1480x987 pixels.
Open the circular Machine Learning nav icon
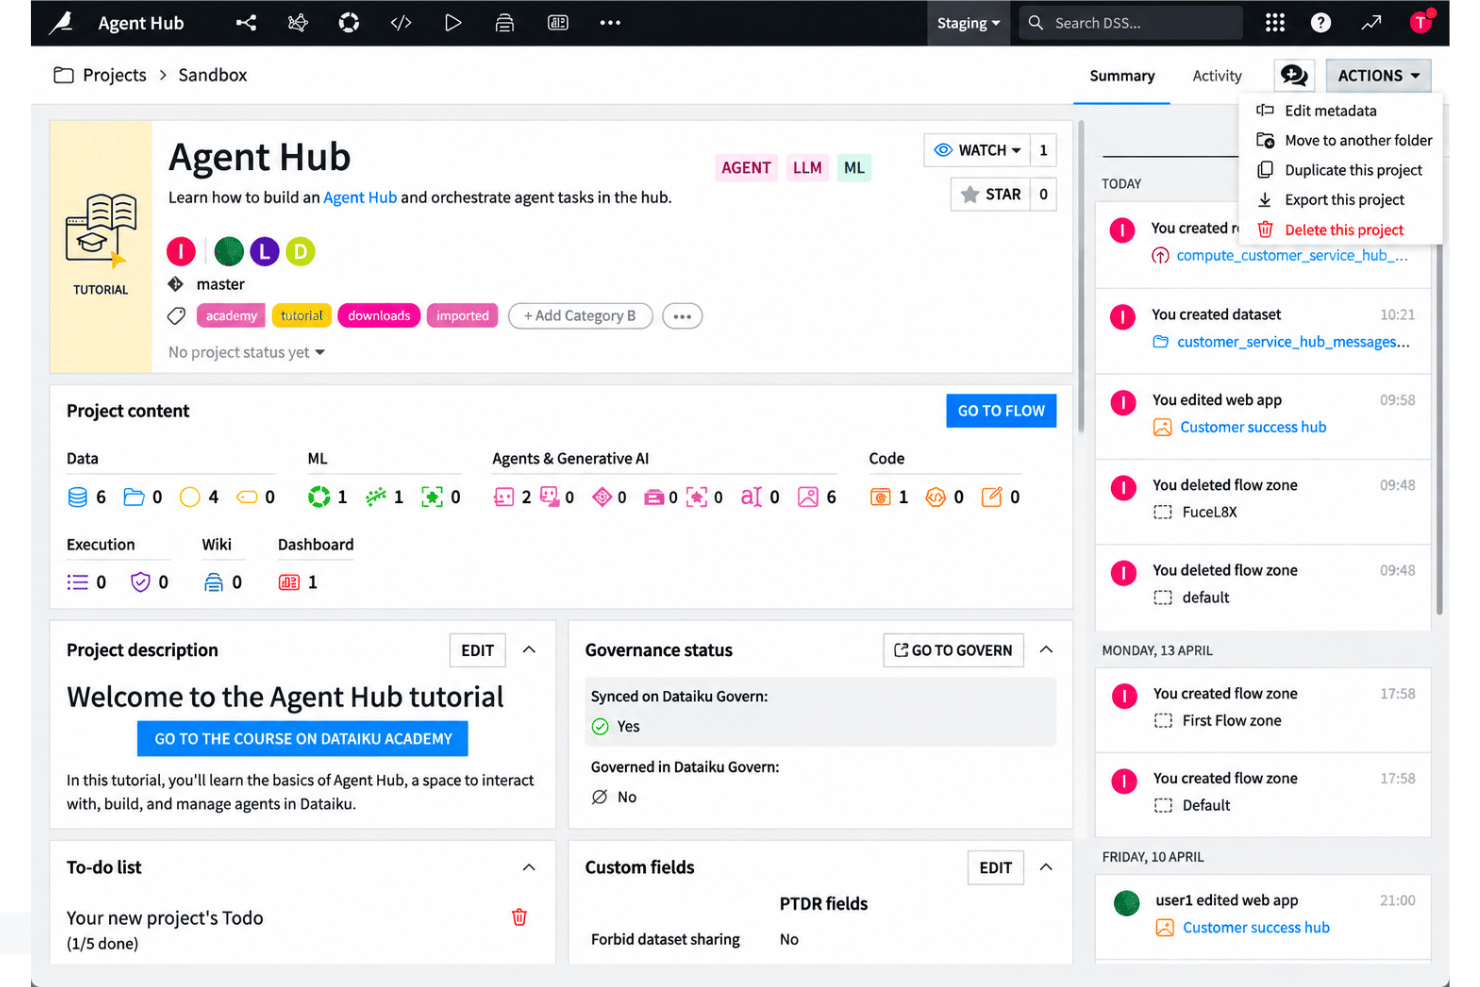349,23
